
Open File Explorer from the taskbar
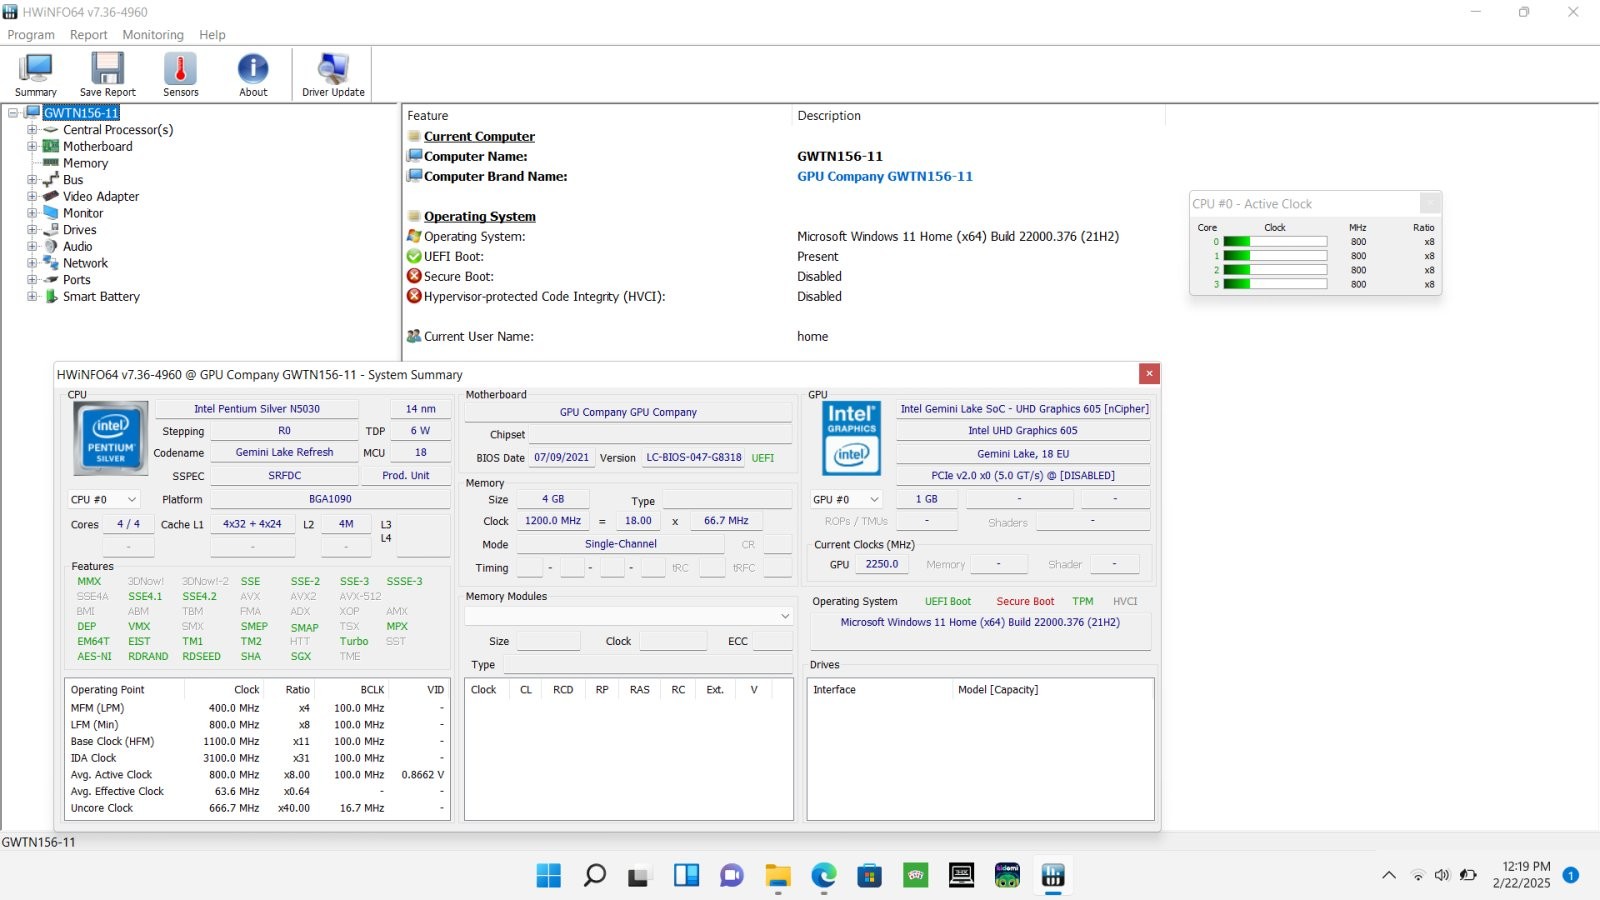point(778,876)
